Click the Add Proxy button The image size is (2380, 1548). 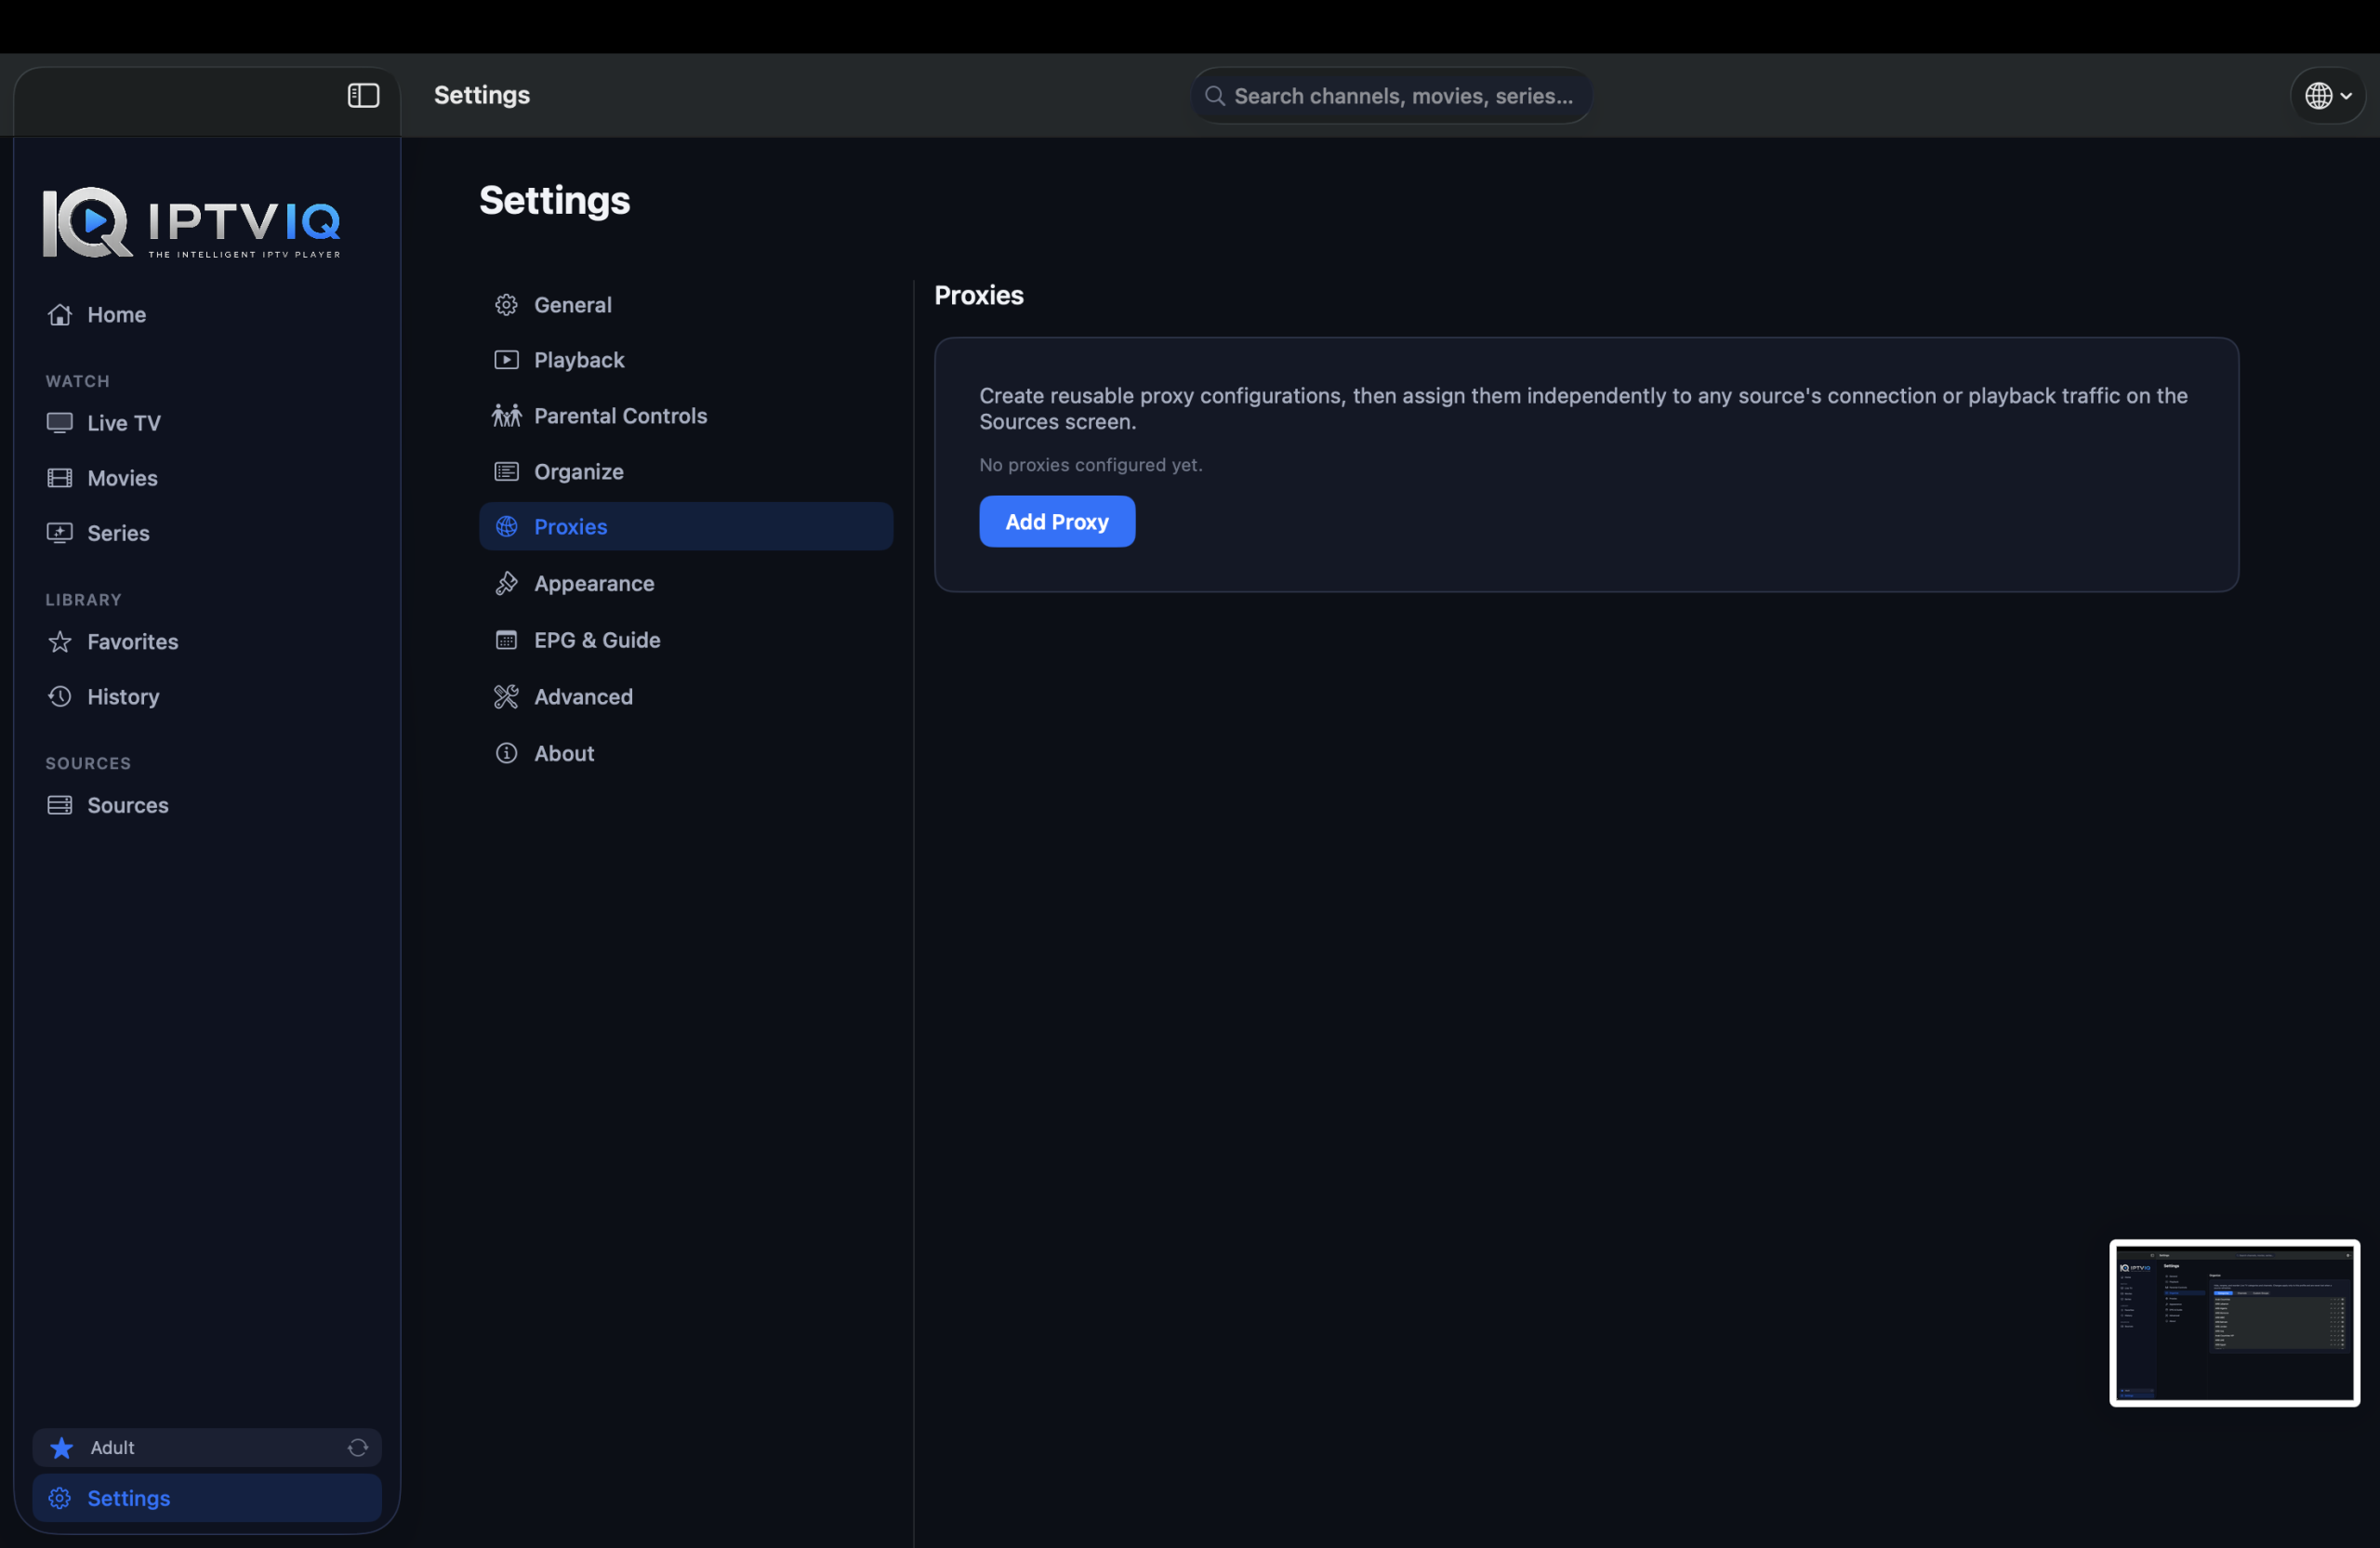pos(1057,522)
